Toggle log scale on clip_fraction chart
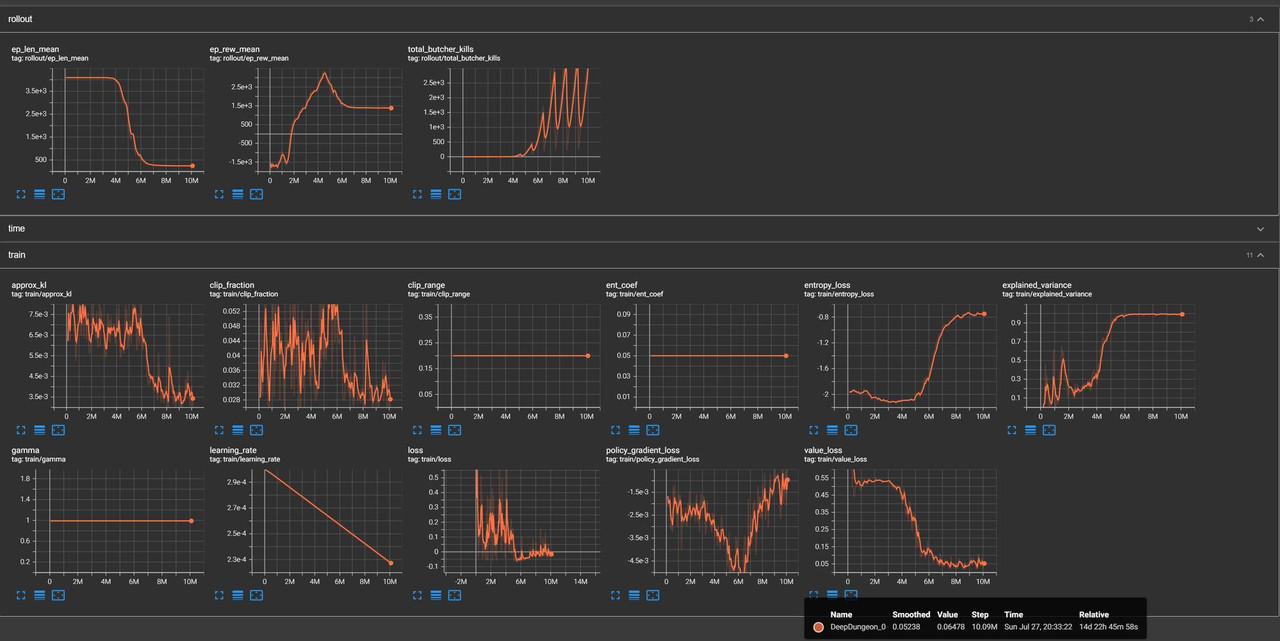Image resolution: width=1280 pixels, height=641 pixels. 237,430
